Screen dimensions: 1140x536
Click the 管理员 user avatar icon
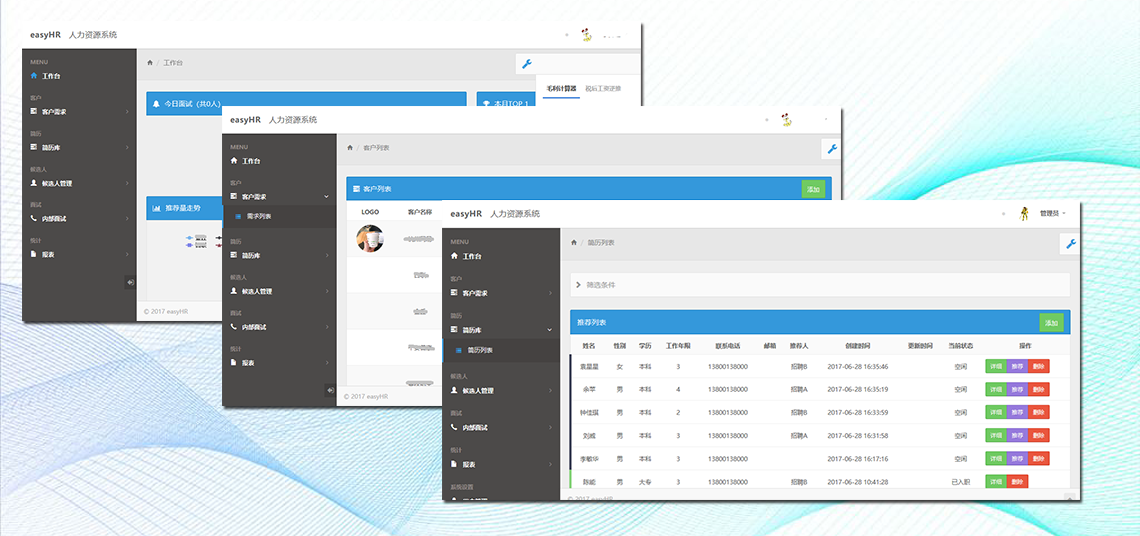(1024, 213)
